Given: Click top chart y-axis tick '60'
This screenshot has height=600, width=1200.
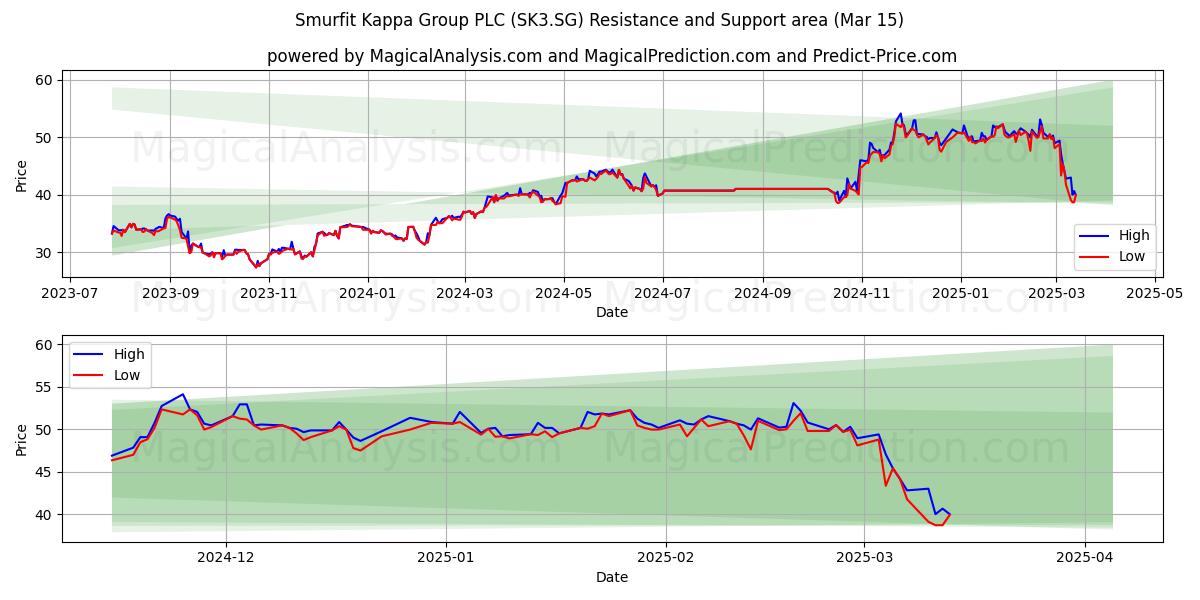Looking at the screenshot, I should click(x=46, y=80).
